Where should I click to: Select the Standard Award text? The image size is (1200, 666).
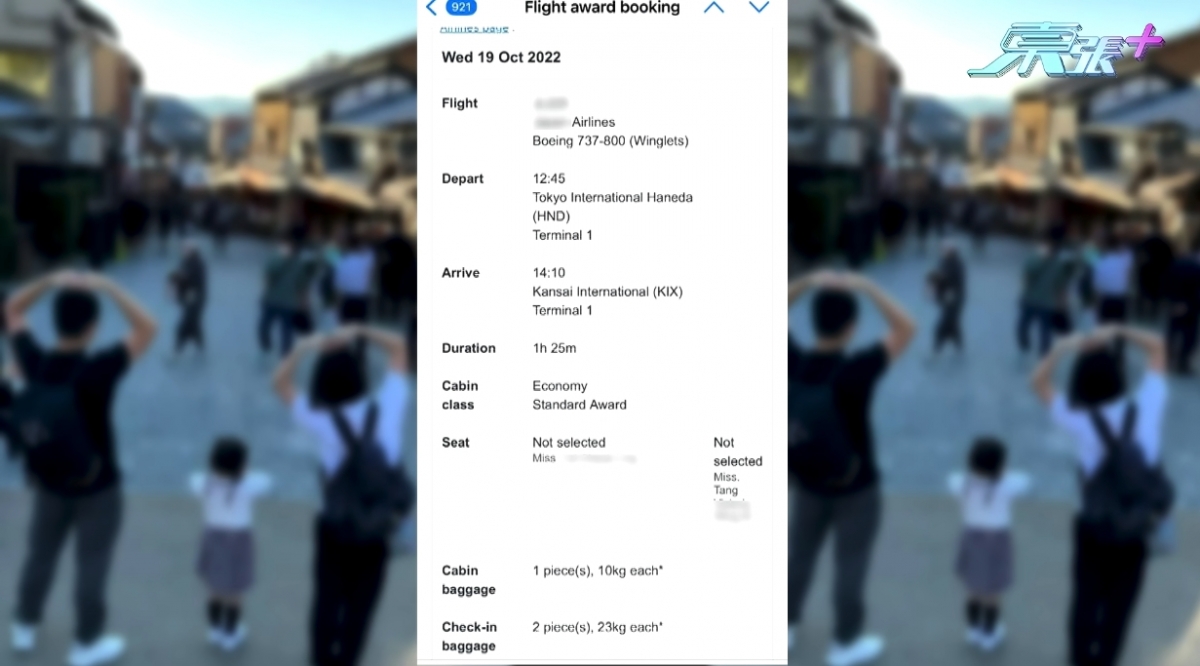pyautogui.click(x=579, y=405)
